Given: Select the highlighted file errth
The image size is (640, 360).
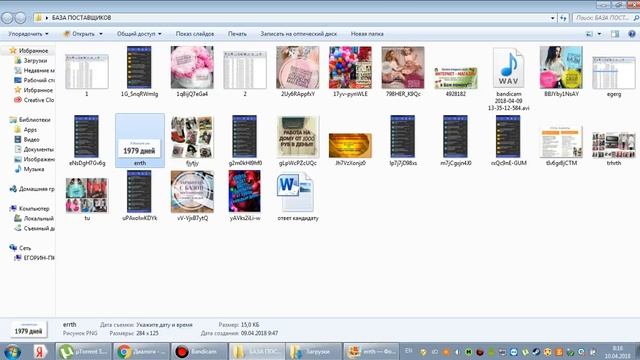Looking at the screenshot, I should coord(140,141).
